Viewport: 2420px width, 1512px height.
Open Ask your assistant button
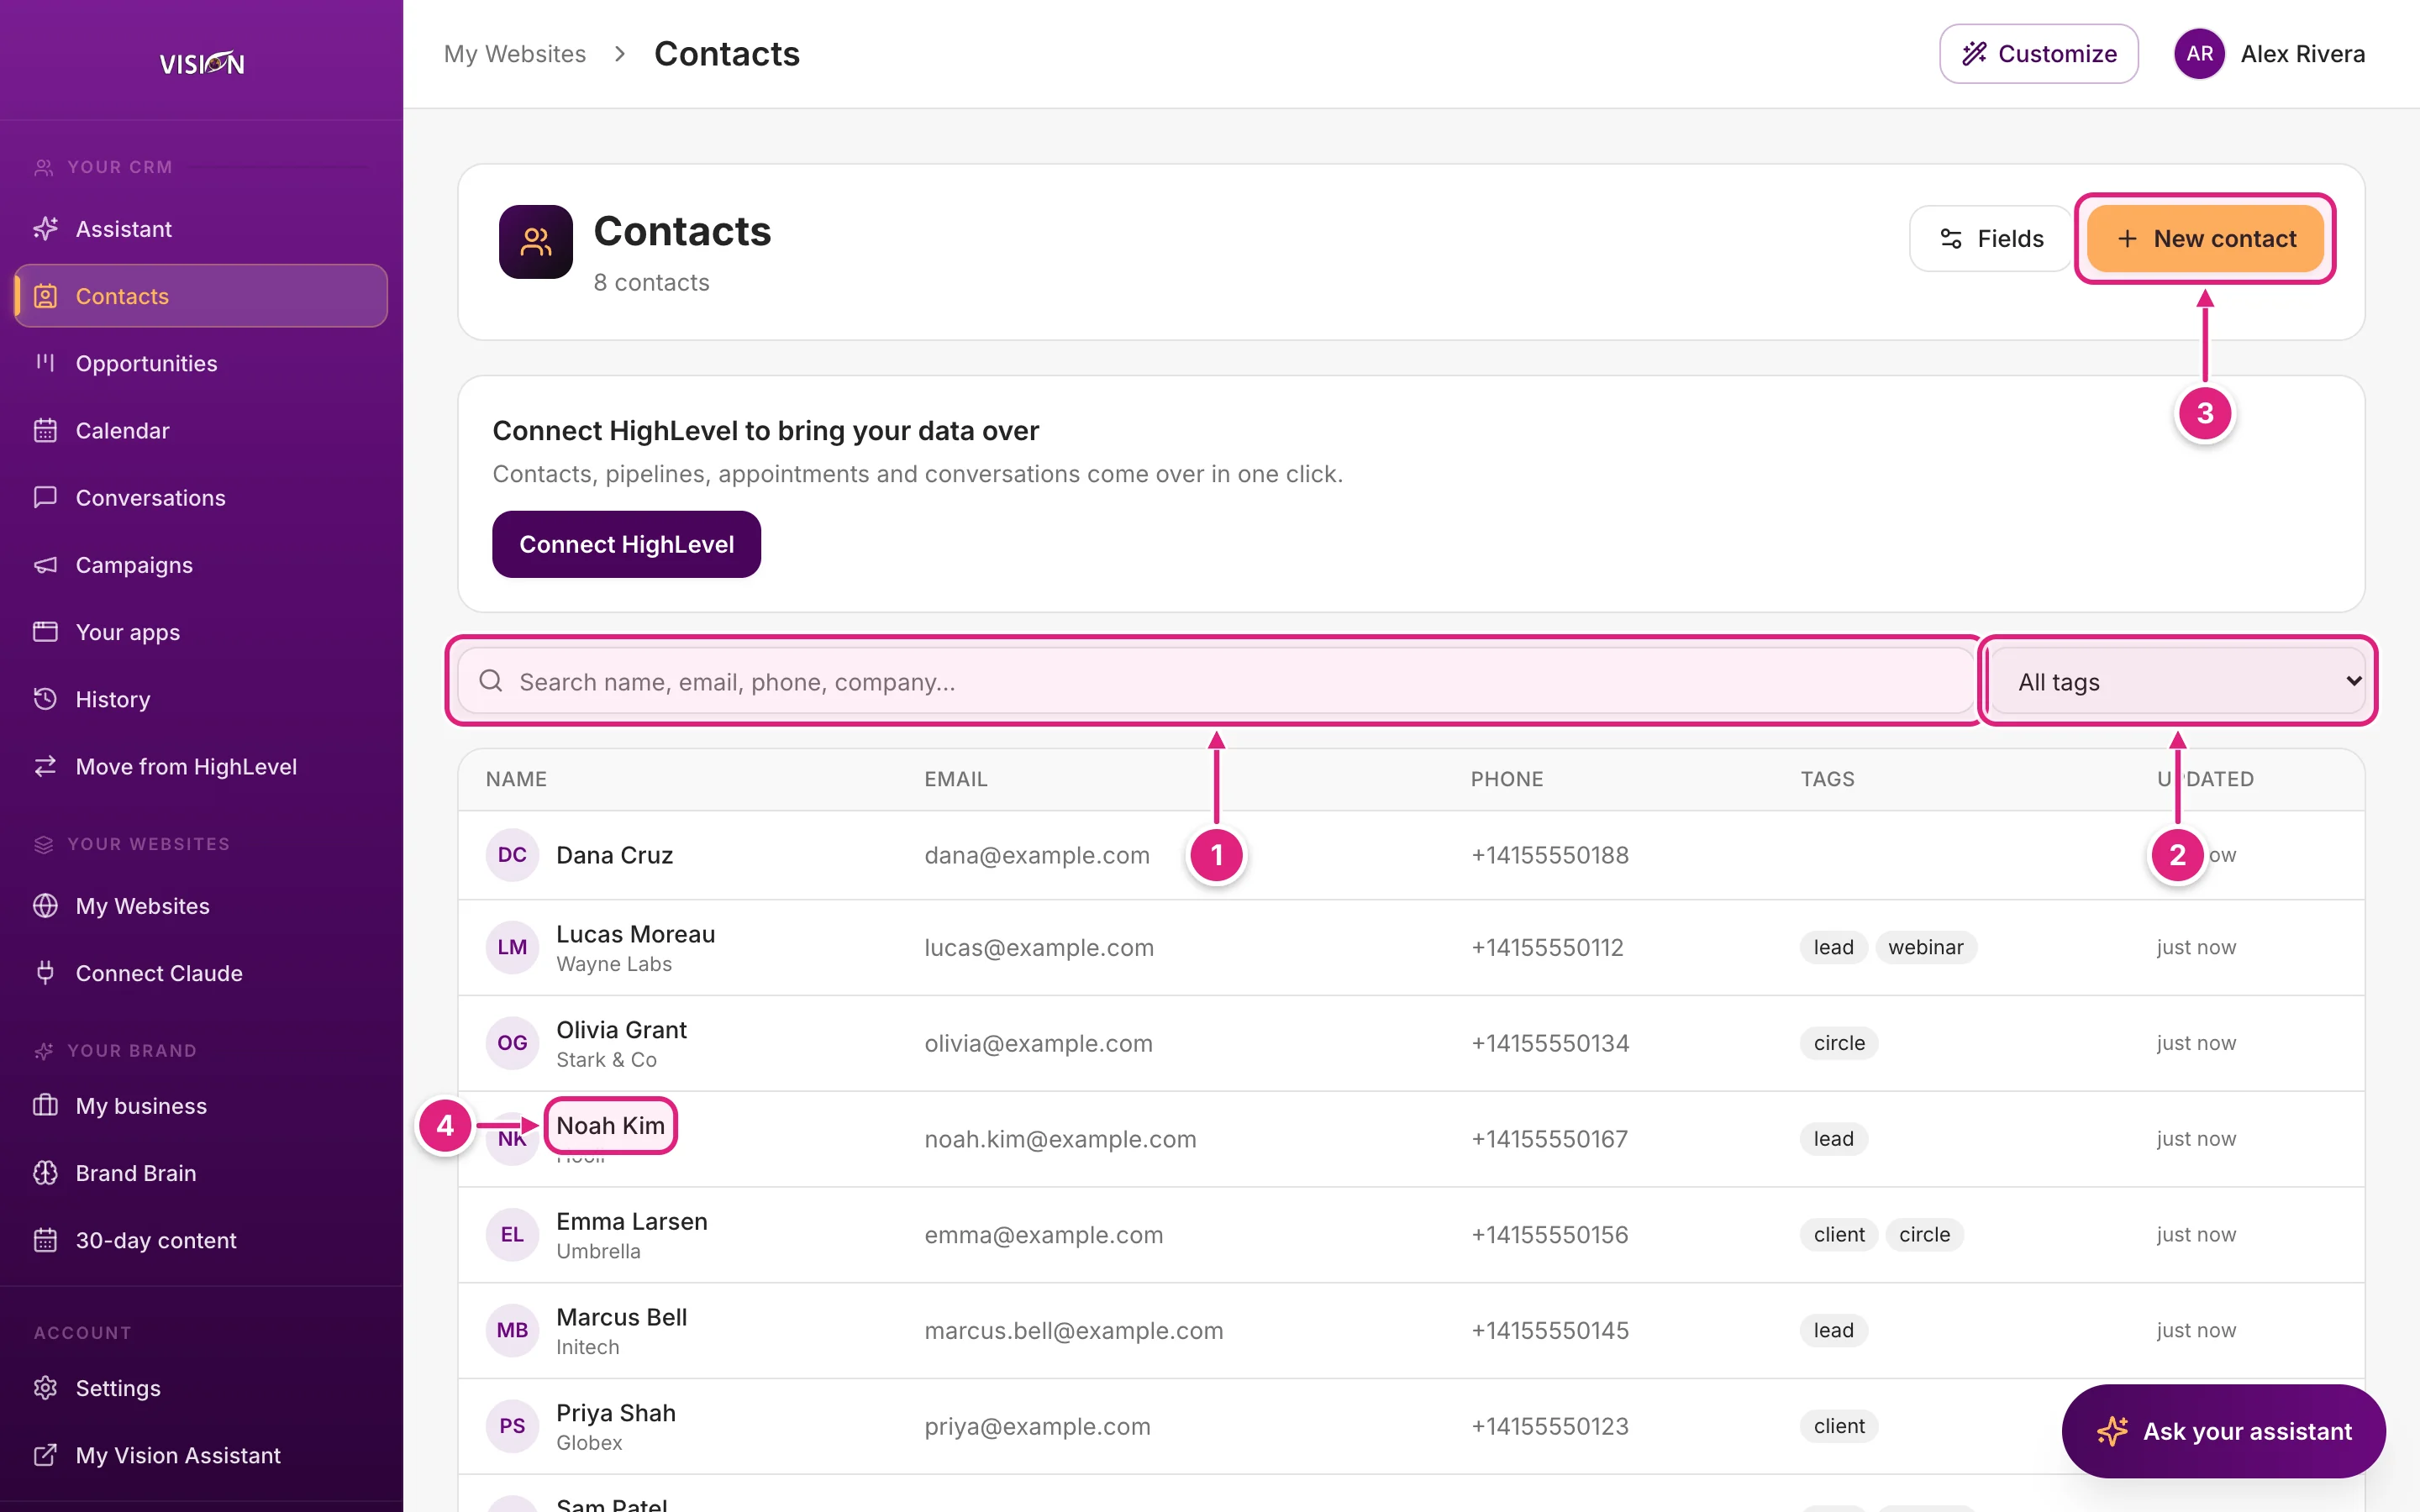(x=2223, y=1431)
